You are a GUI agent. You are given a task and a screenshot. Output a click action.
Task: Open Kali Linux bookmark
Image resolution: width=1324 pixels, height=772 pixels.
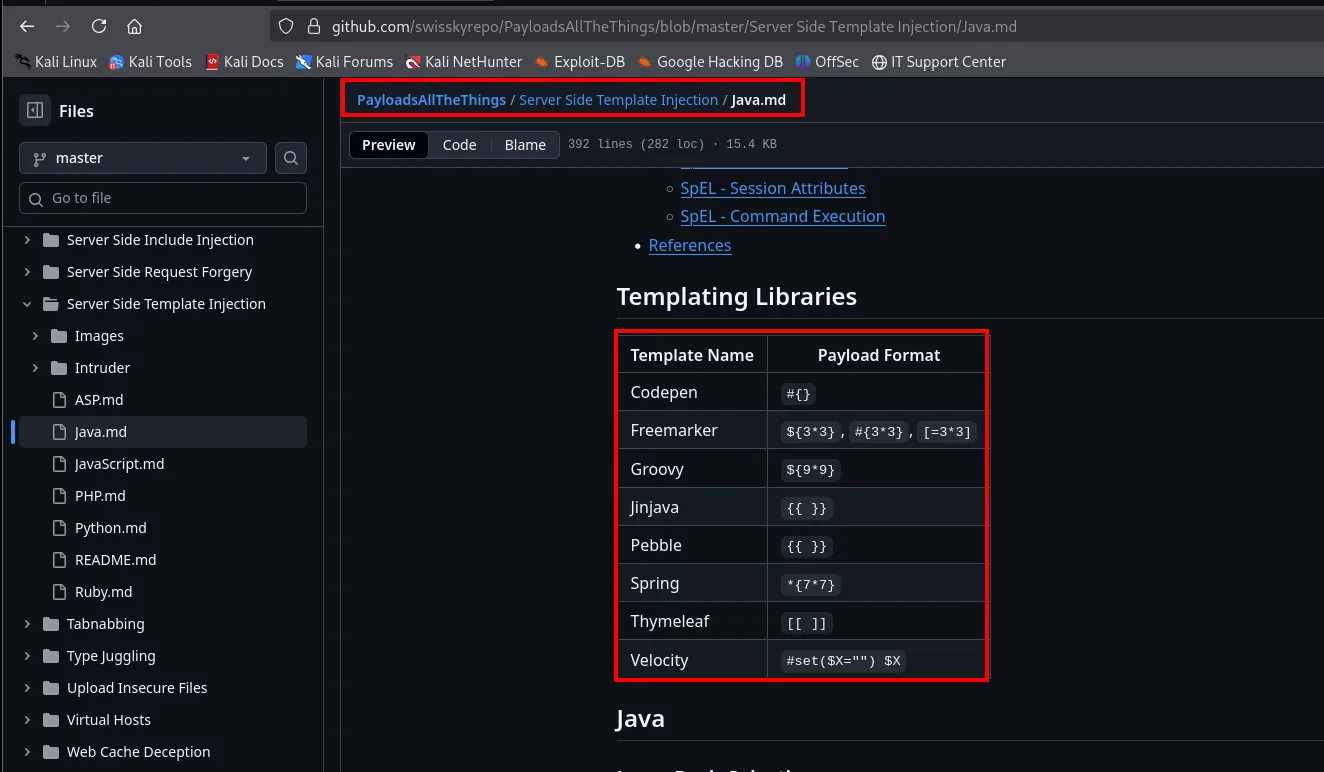[56, 62]
